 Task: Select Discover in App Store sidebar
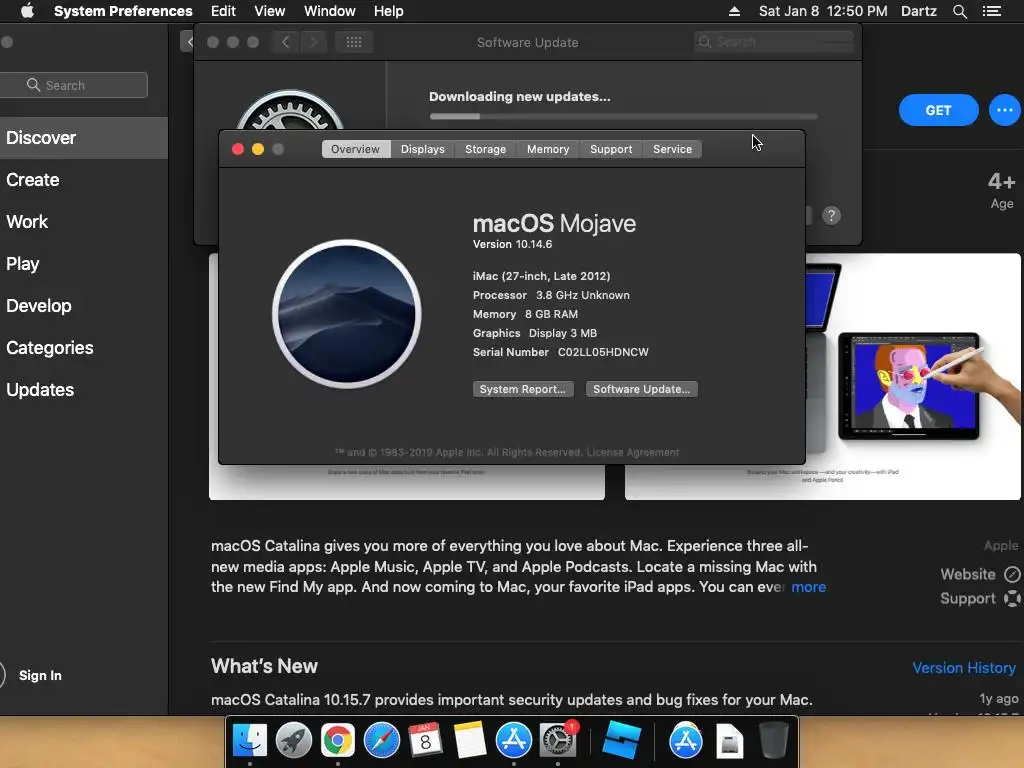point(84,138)
